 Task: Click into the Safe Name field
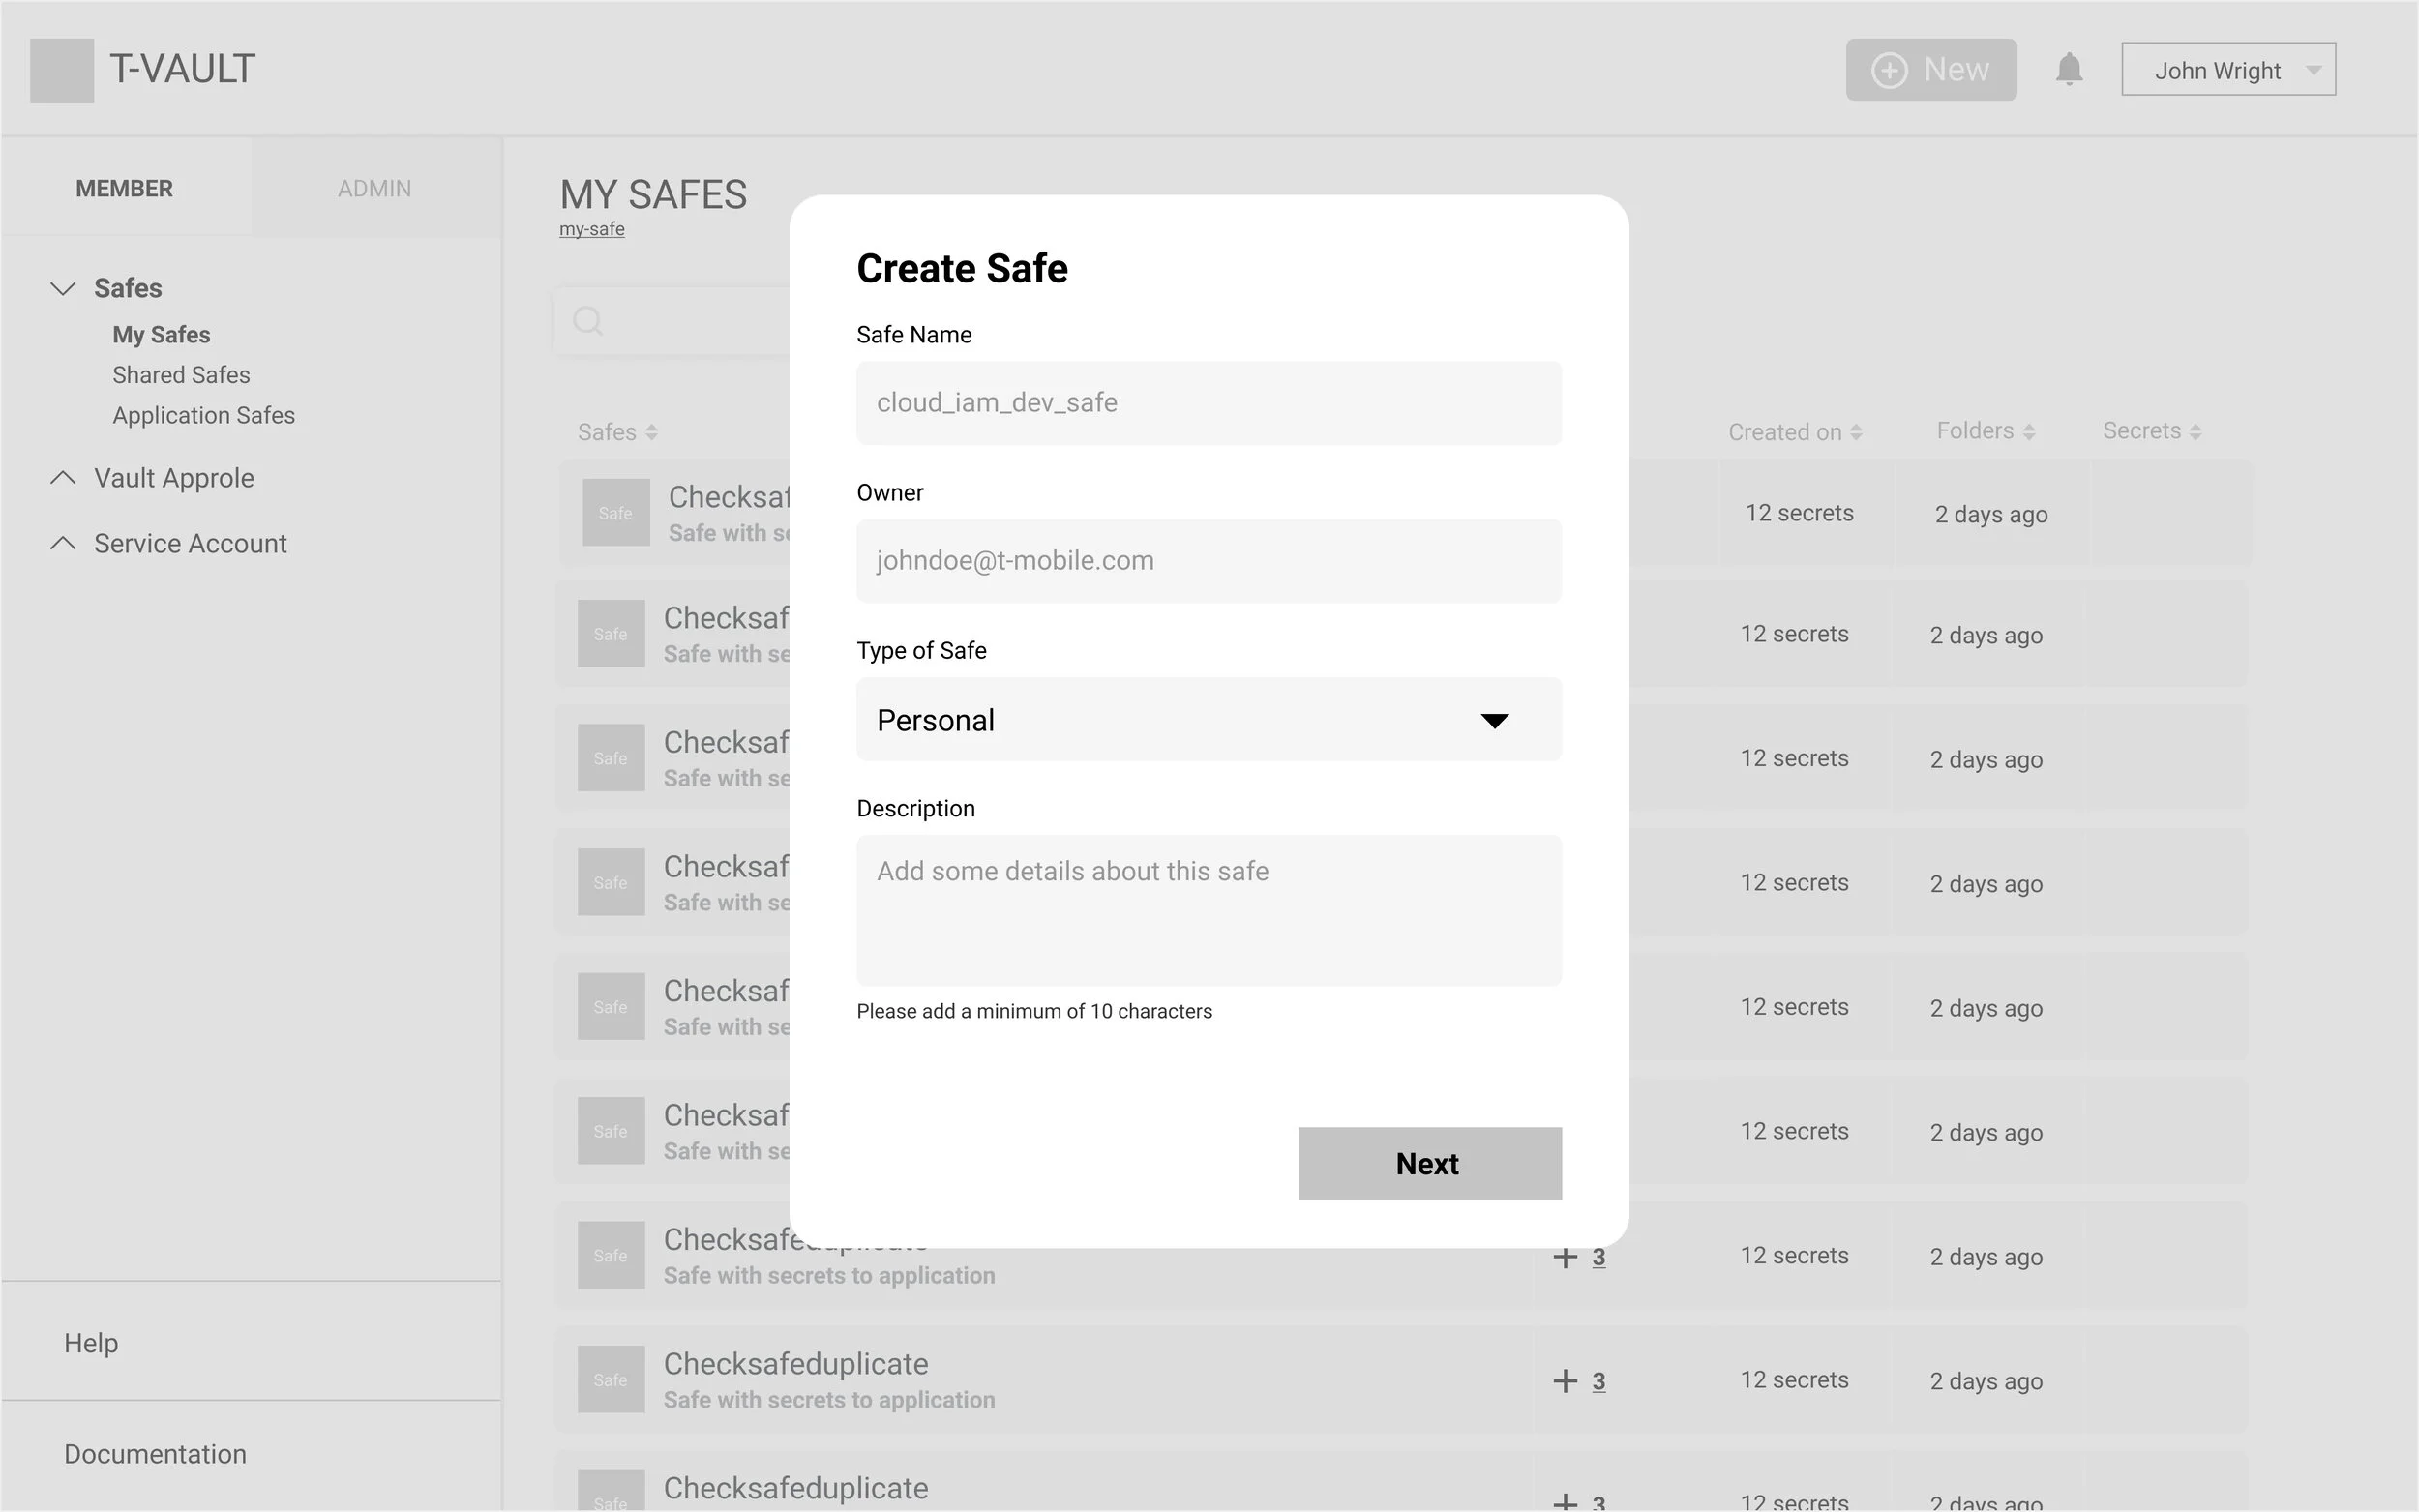tap(1208, 403)
